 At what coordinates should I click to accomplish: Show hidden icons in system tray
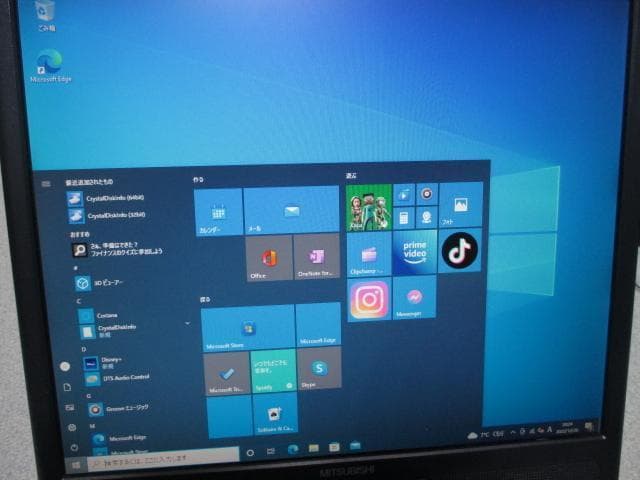click(513, 432)
